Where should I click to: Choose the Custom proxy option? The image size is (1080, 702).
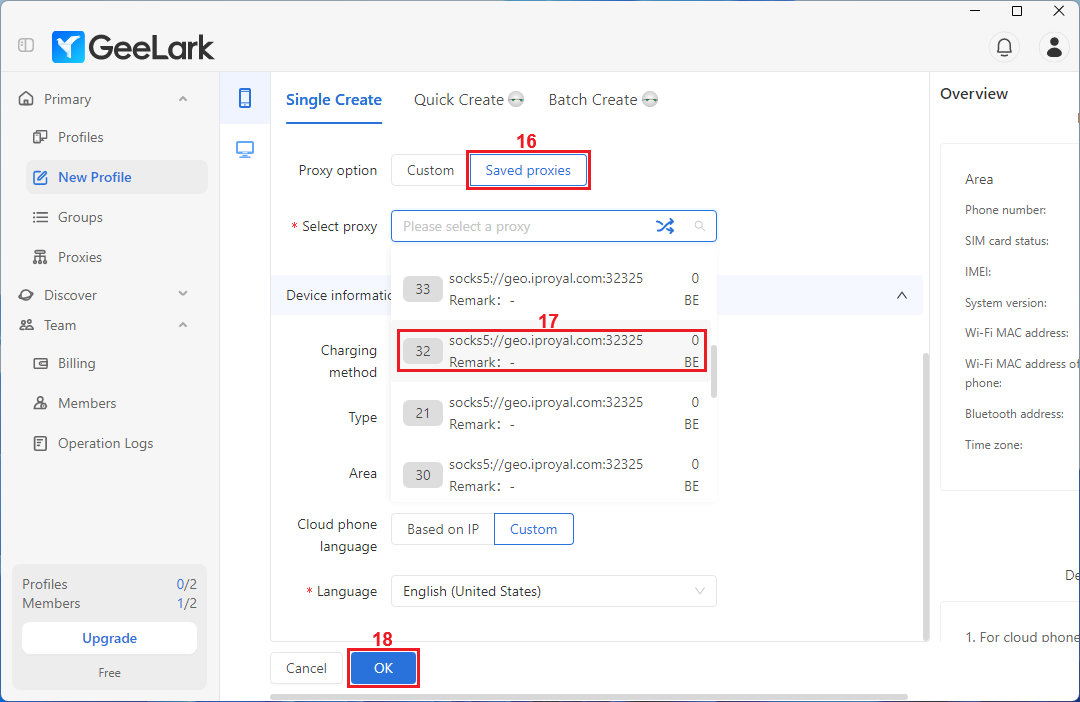(x=430, y=170)
